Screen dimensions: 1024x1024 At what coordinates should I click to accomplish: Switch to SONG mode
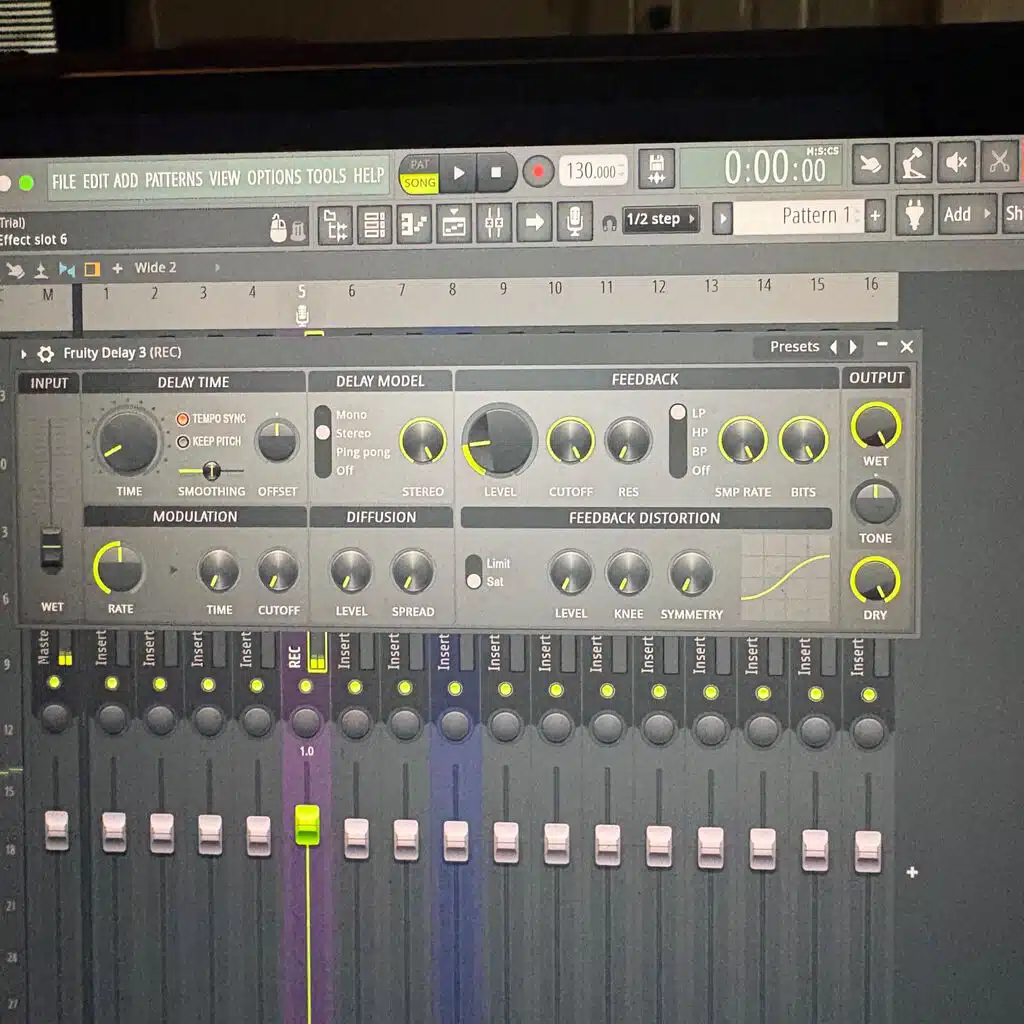pos(419,183)
